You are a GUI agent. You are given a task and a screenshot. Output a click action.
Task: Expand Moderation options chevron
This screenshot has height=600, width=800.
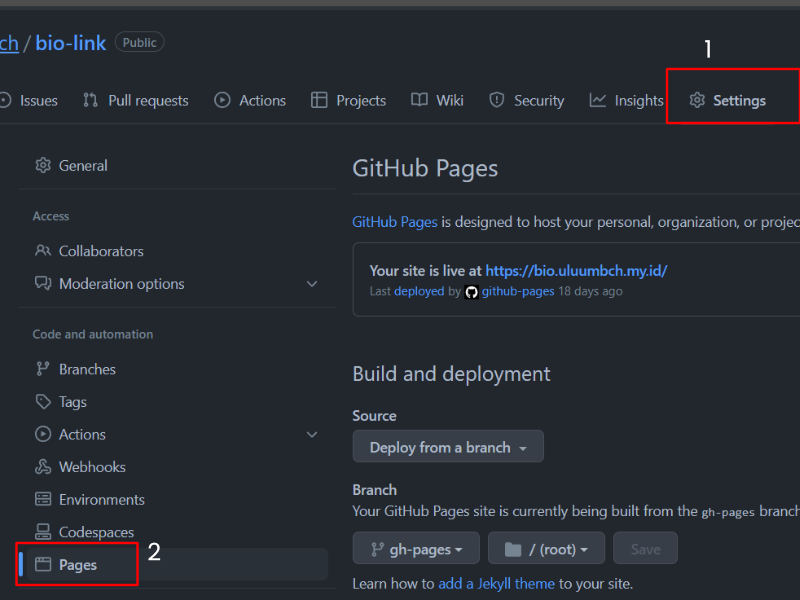coord(312,284)
